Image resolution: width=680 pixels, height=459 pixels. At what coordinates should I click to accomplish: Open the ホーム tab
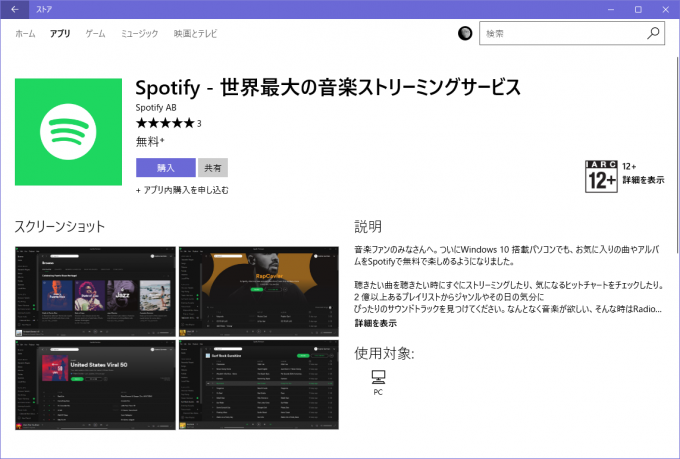coord(25,33)
